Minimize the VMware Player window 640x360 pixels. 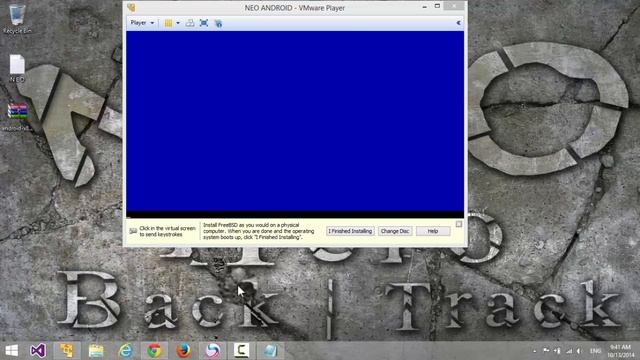pos(424,7)
